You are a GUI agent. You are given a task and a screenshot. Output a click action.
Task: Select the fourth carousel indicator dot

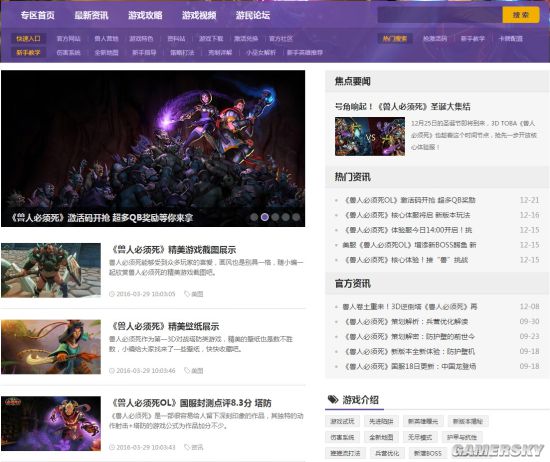(x=286, y=217)
